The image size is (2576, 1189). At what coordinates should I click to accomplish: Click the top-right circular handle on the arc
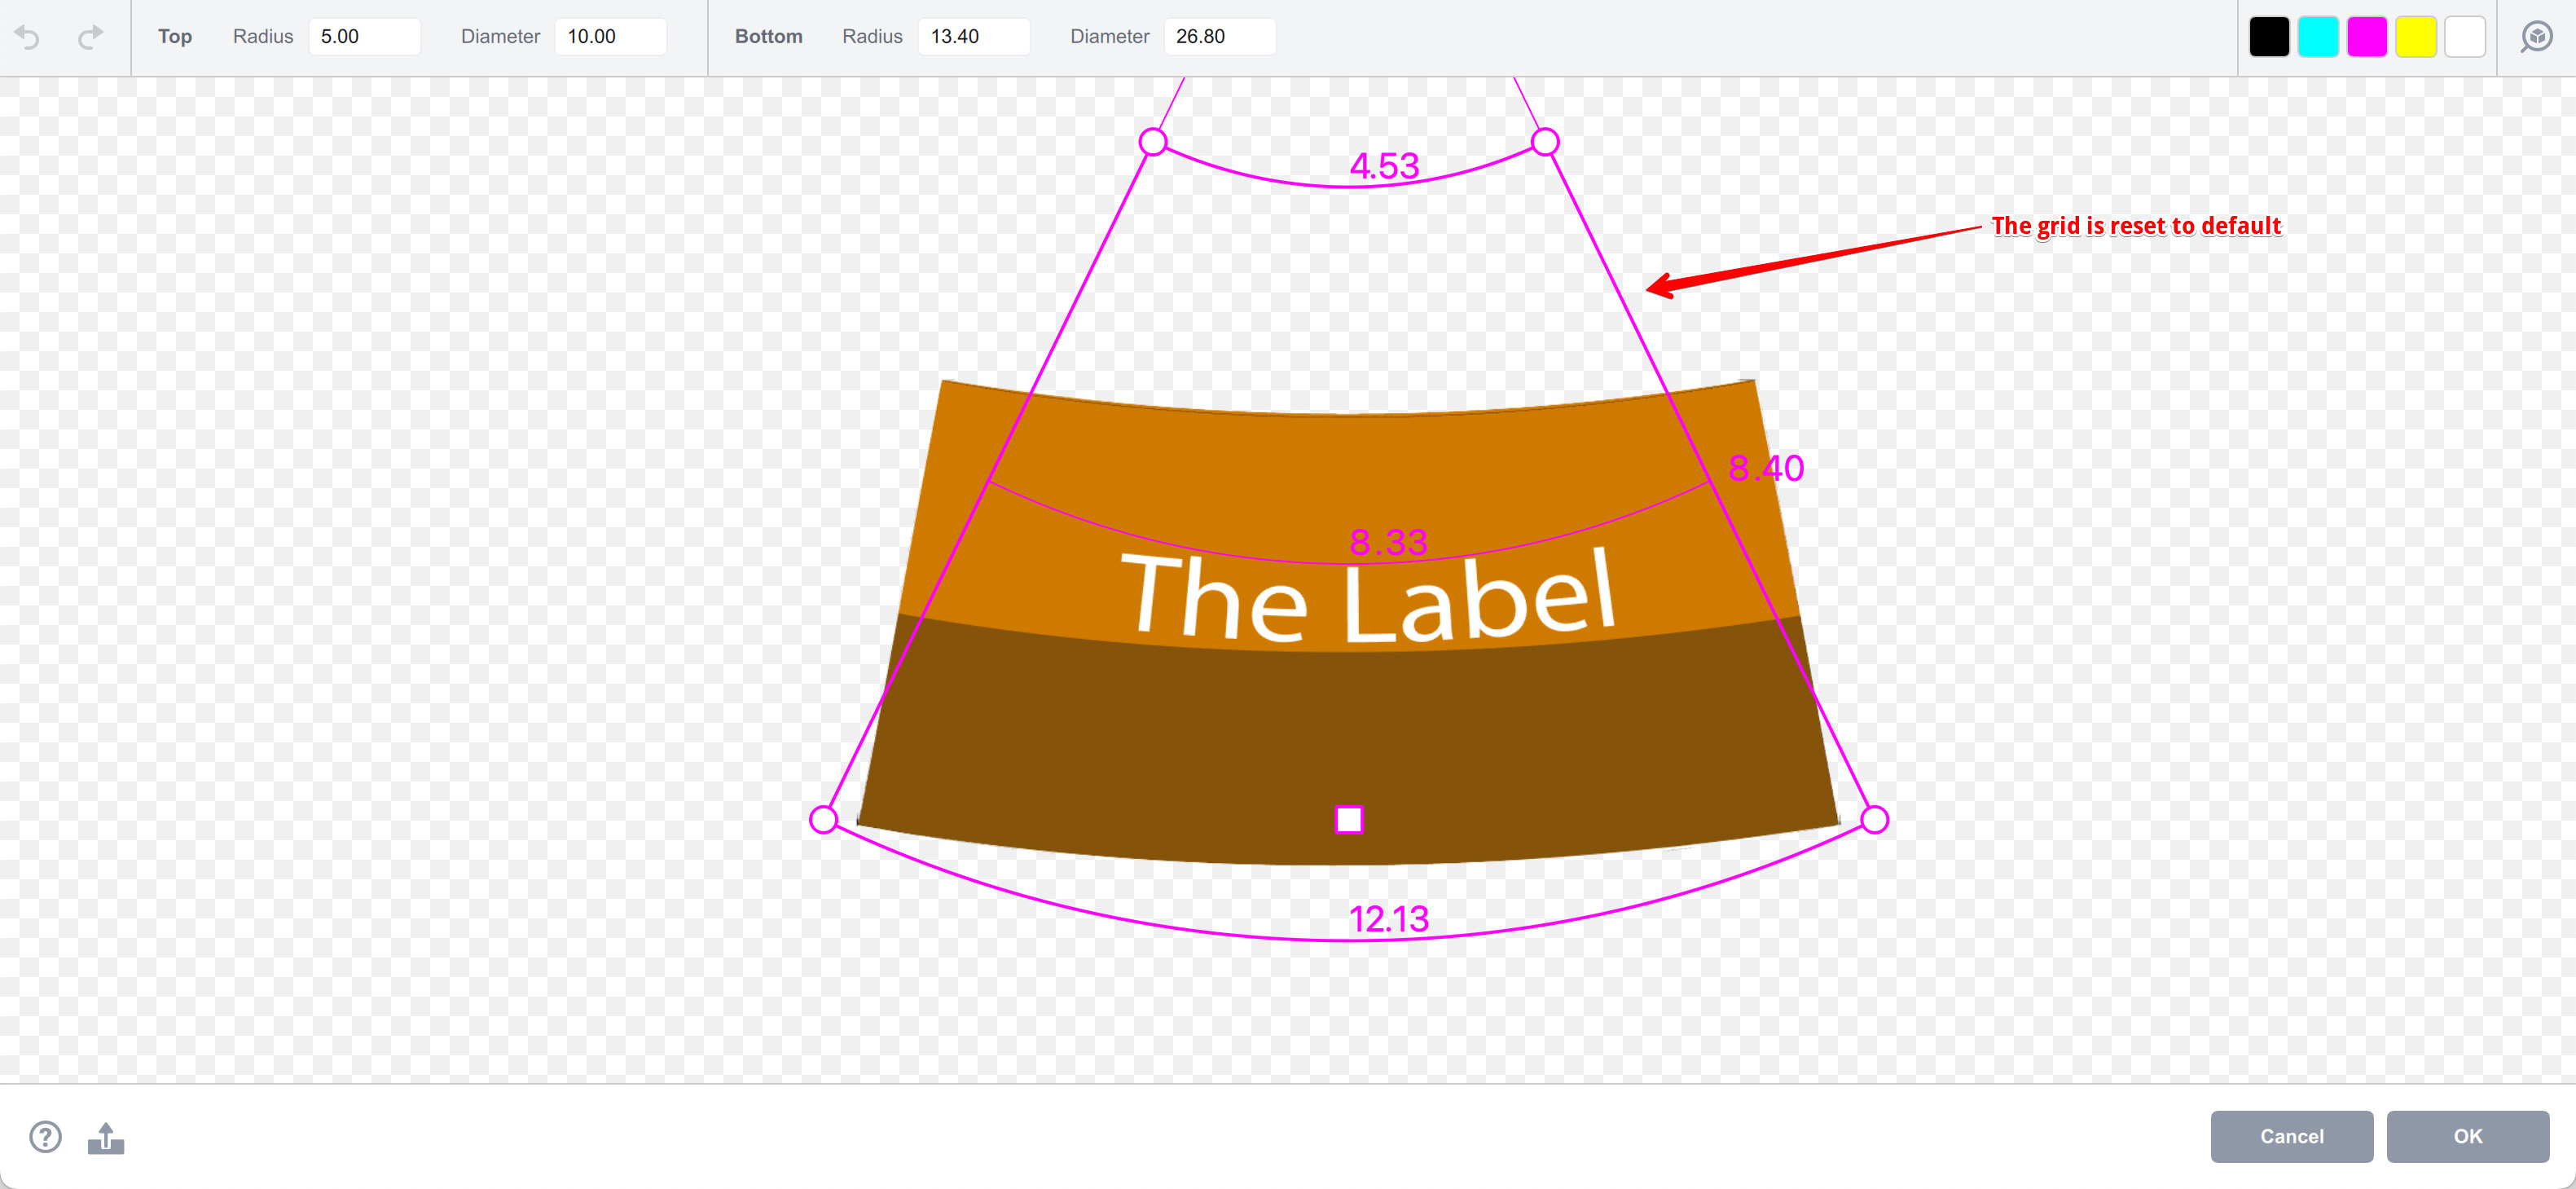click(1546, 142)
